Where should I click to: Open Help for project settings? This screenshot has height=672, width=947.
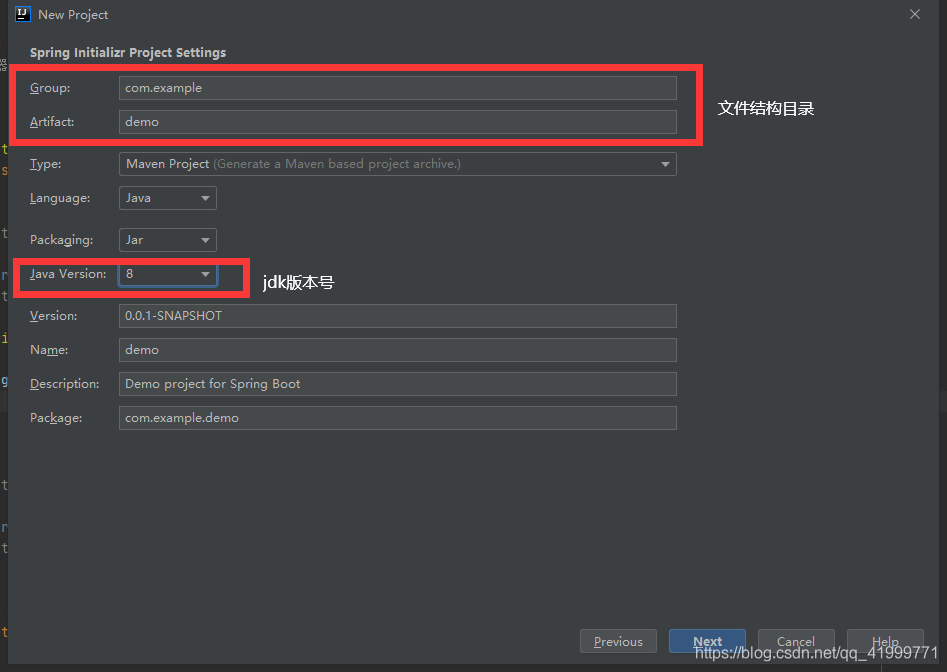click(x=885, y=641)
